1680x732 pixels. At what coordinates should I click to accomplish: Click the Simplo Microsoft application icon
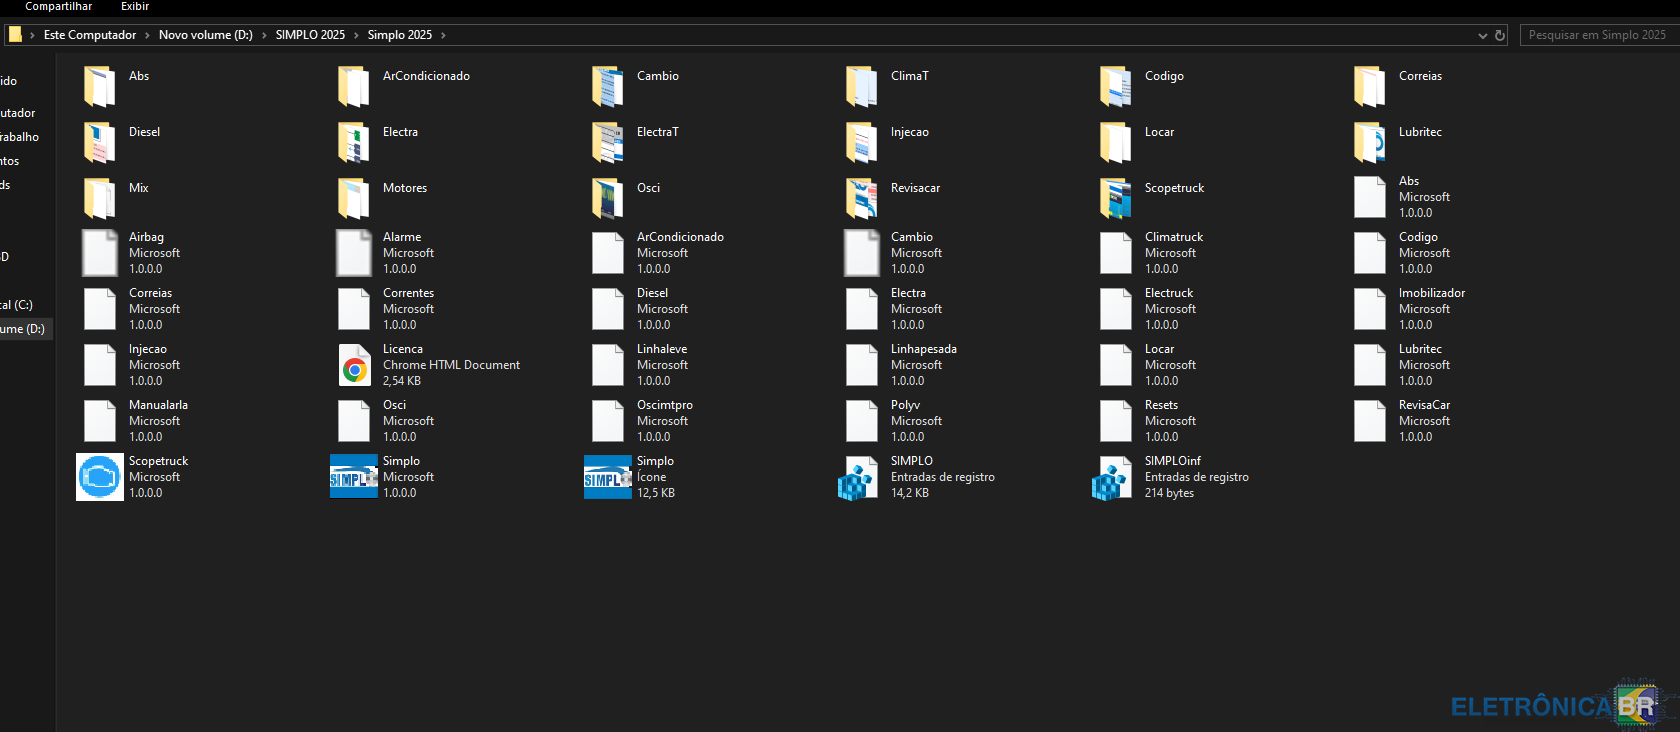(x=354, y=477)
